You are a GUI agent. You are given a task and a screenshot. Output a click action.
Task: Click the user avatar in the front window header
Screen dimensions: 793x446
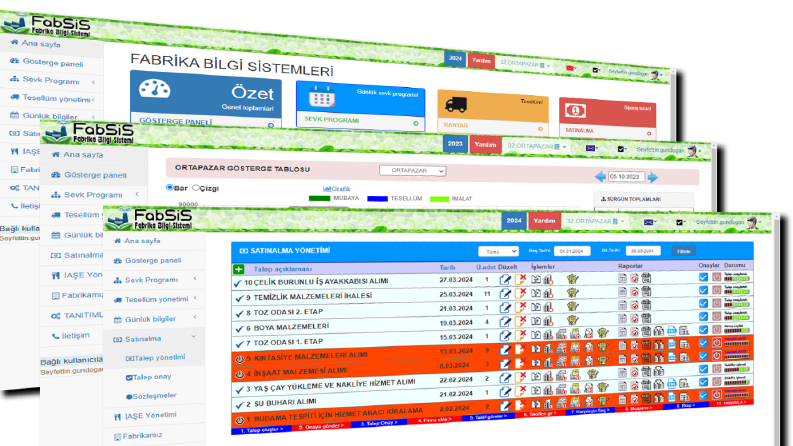tap(752, 222)
